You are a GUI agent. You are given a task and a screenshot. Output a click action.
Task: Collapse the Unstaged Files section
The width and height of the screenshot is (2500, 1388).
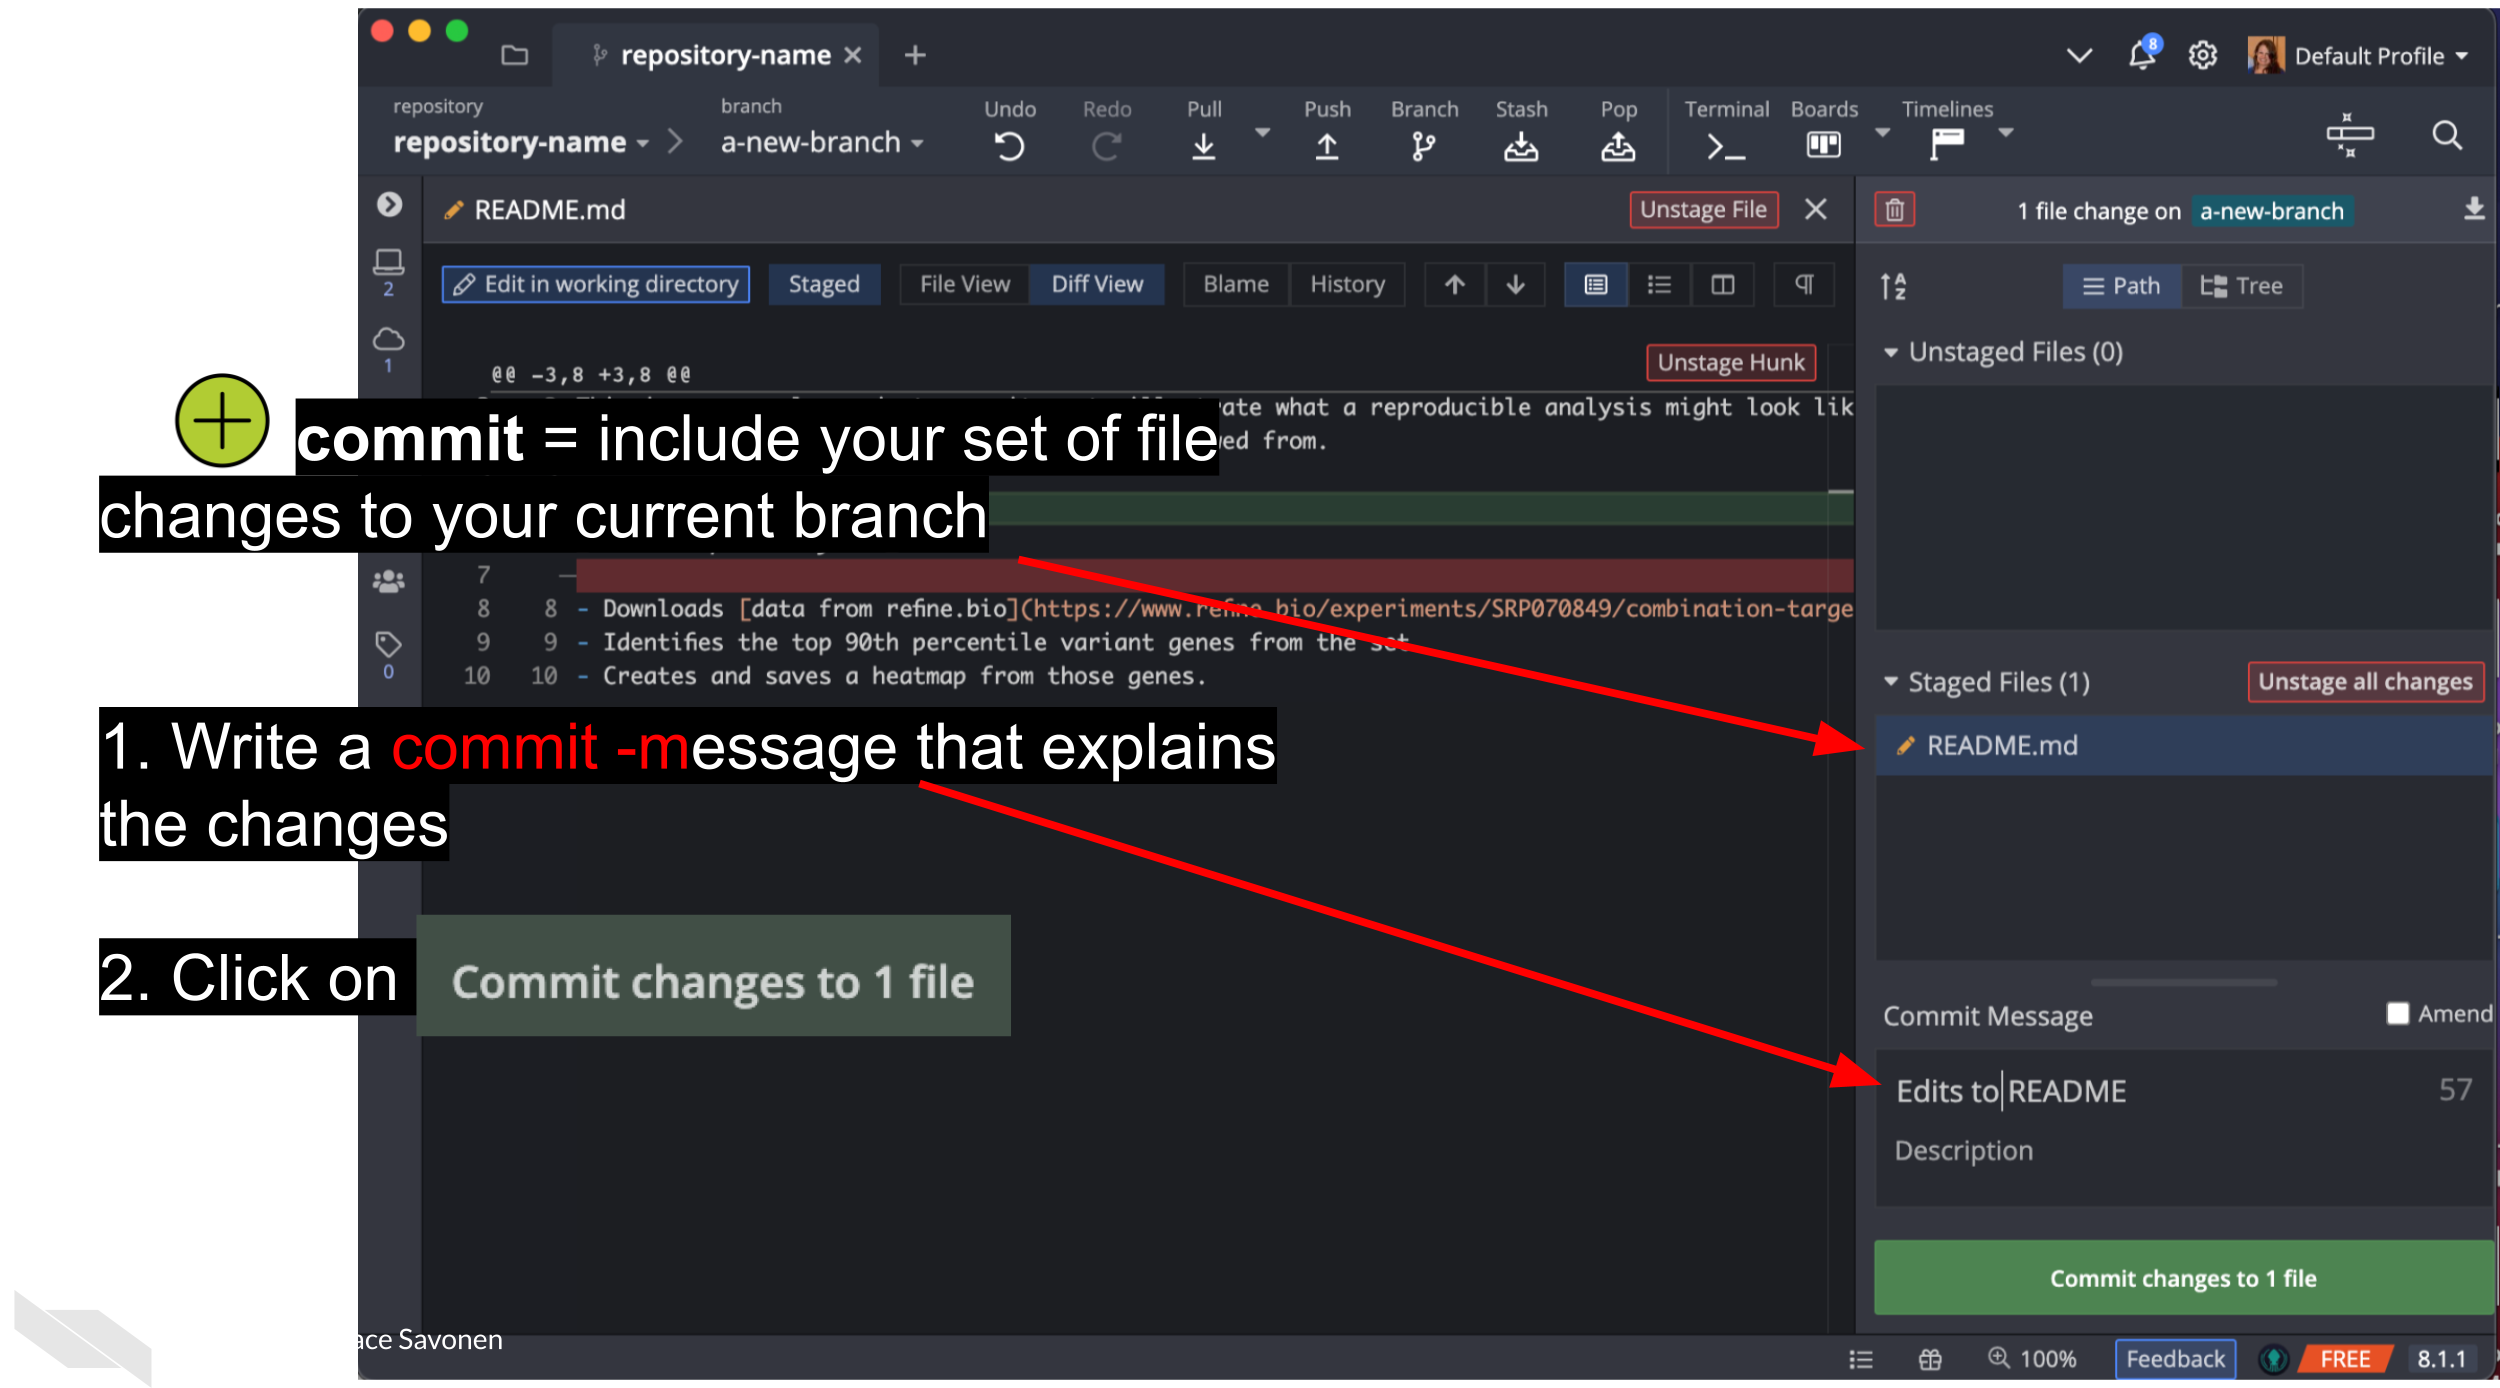[1890, 352]
